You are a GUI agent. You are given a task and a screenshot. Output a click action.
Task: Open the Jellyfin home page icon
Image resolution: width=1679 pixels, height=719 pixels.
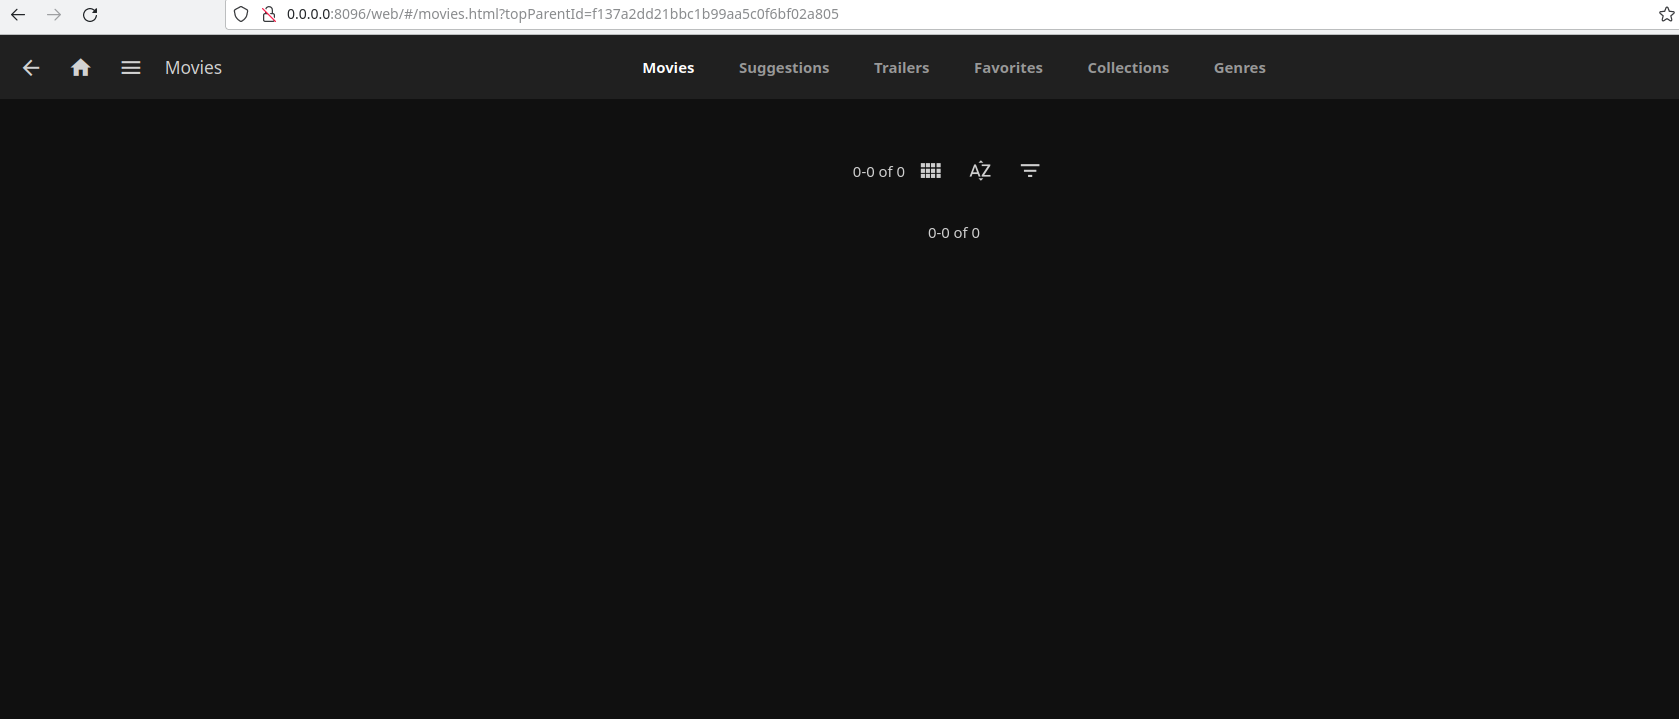pos(81,68)
